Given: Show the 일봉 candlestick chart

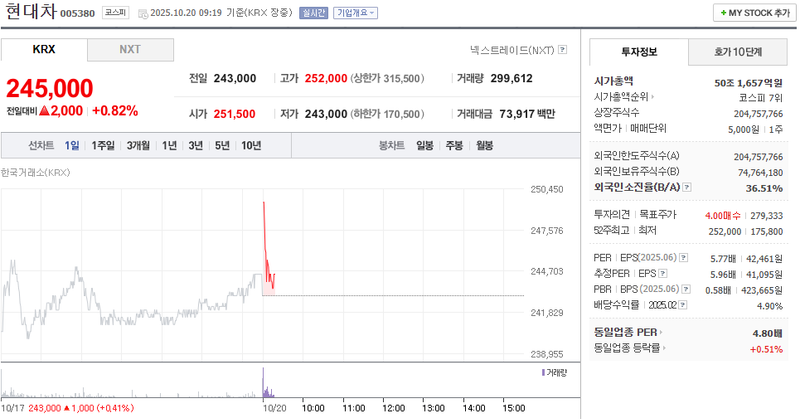Looking at the screenshot, I should click(x=425, y=145).
